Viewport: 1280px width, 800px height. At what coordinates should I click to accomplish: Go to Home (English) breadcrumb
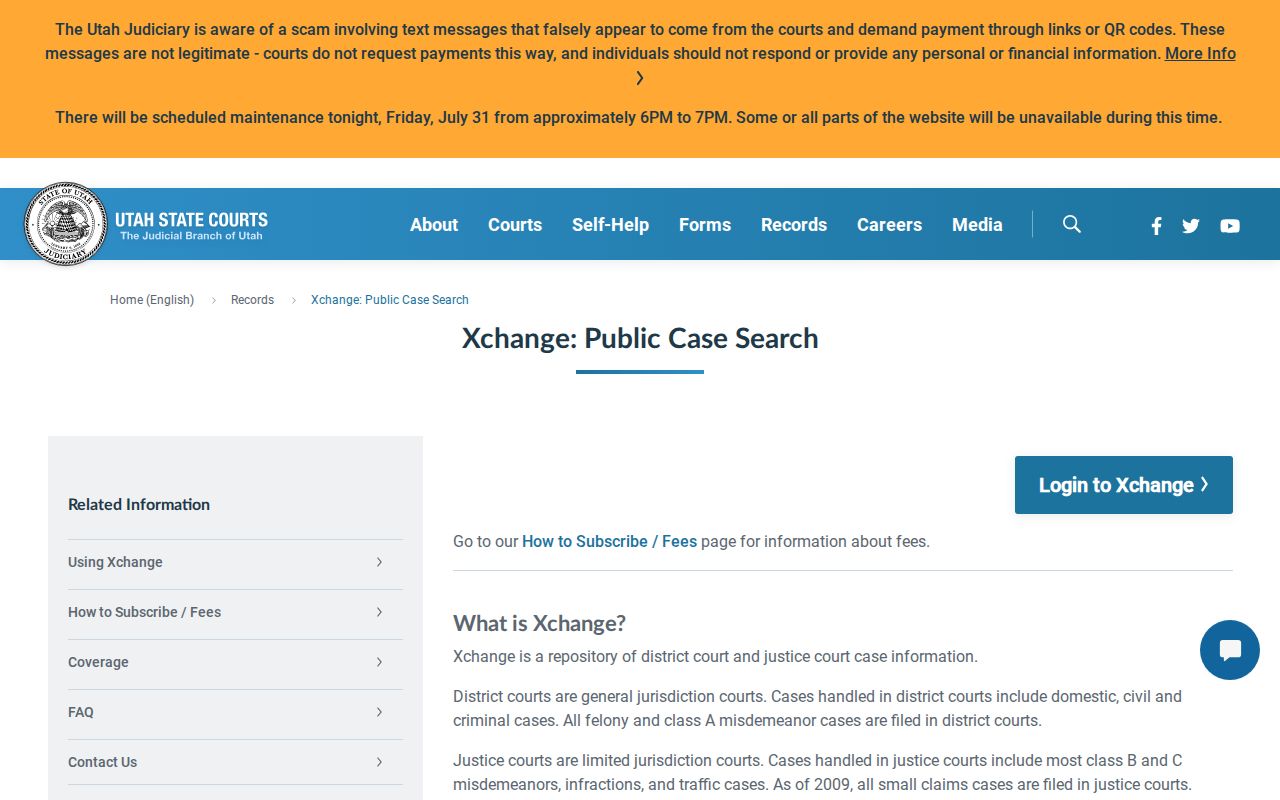point(152,300)
